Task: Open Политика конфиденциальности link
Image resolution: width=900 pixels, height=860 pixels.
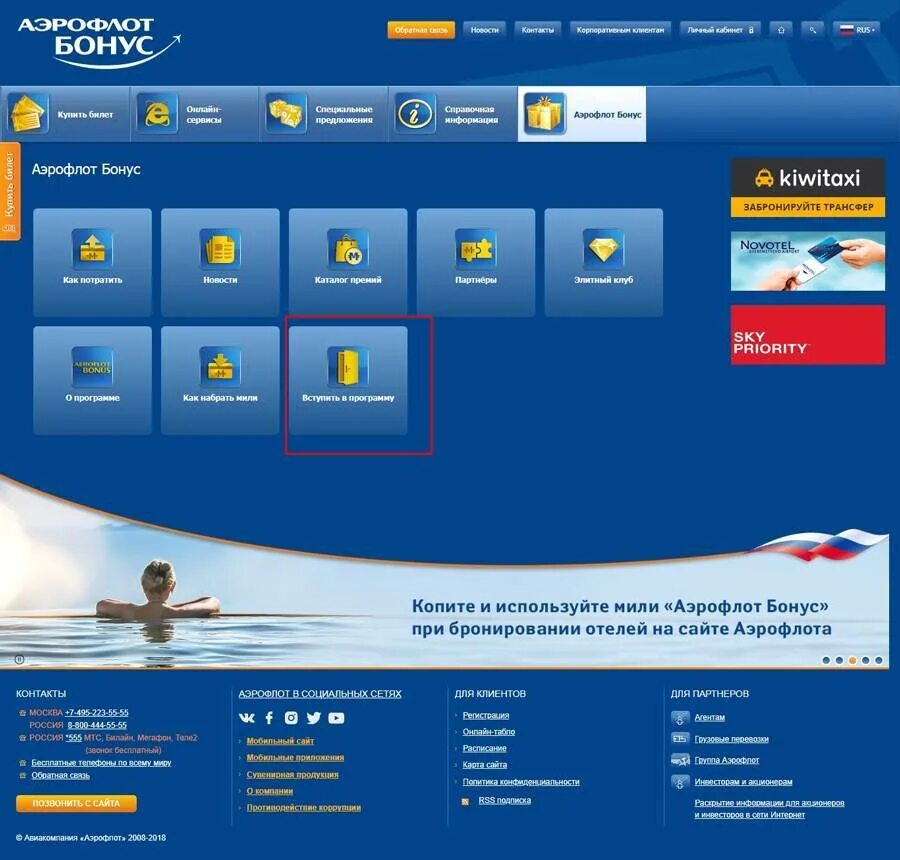Action: (521, 781)
